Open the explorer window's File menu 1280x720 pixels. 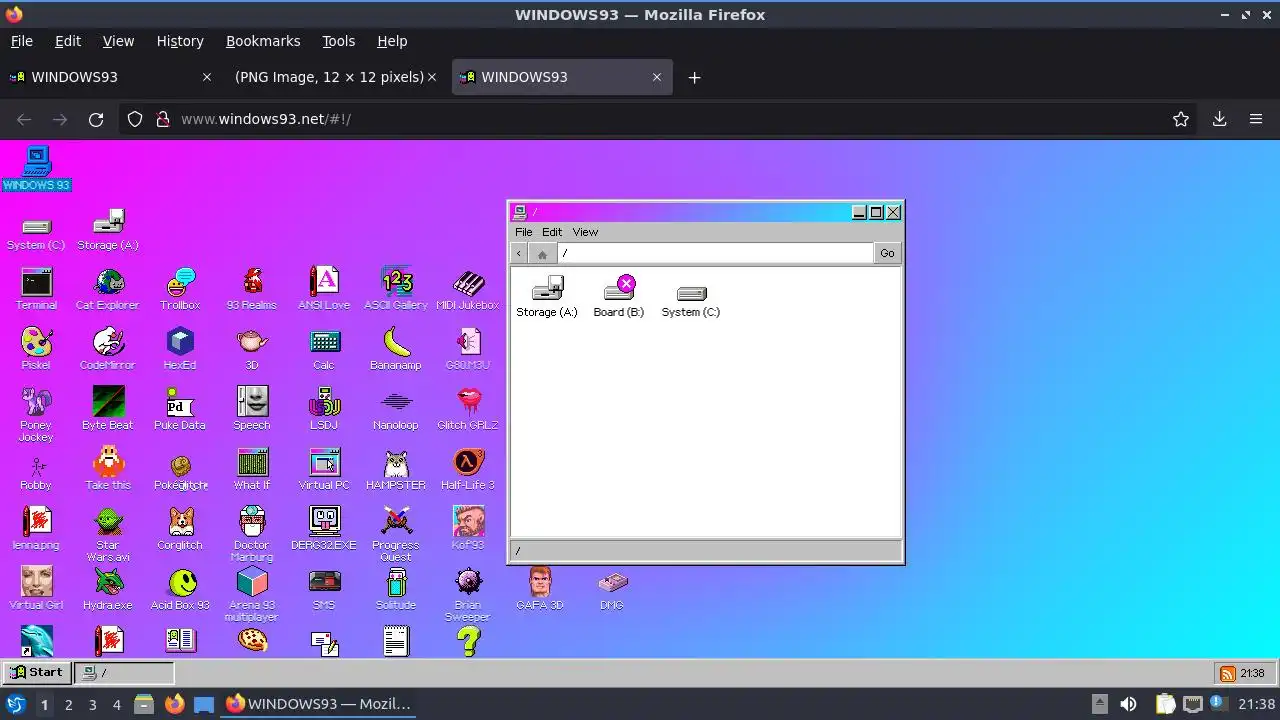point(523,232)
